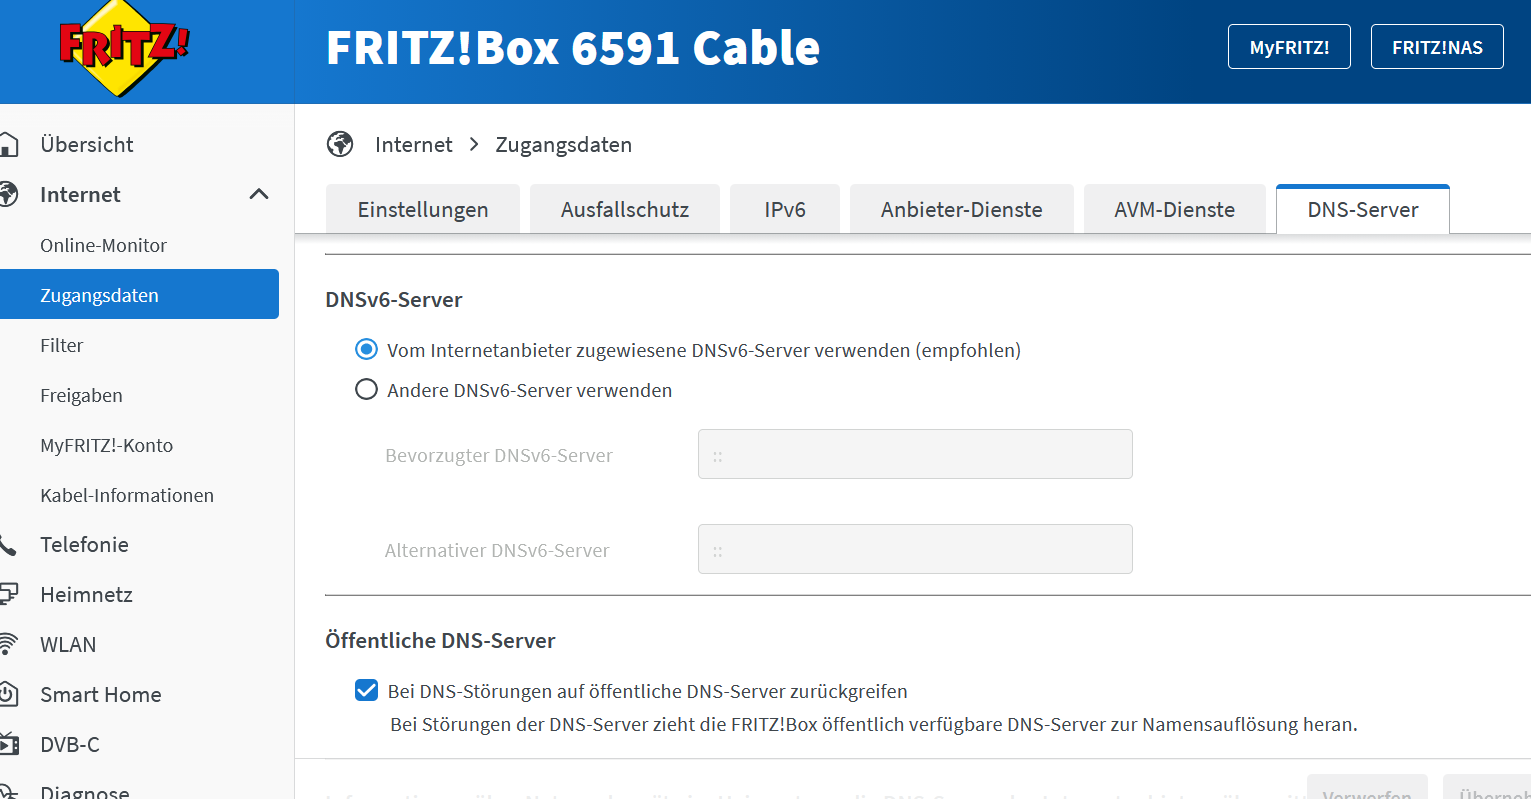Collapse the Internet menu chevron
This screenshot has height=799, width=1531.
[259, 194]
